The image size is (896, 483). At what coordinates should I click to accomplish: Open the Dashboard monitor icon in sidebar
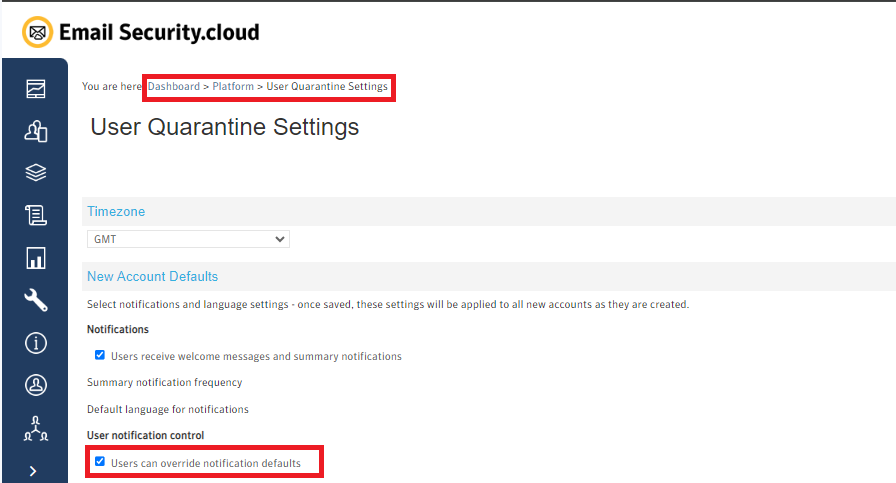(x=36, y=89)
